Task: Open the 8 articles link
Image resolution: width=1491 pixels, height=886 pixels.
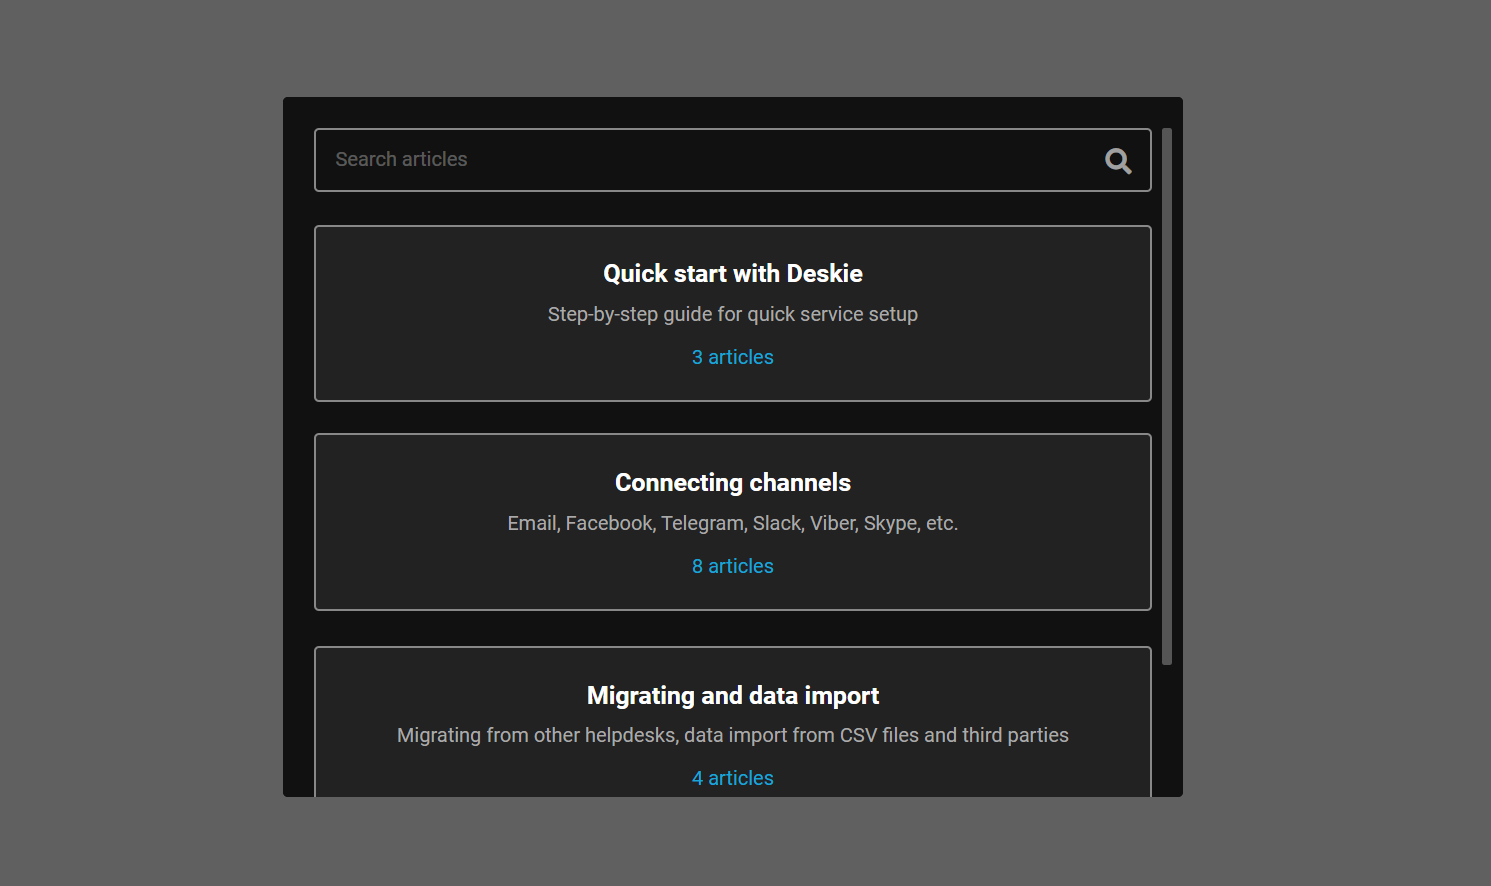Action: click(732, 566)
